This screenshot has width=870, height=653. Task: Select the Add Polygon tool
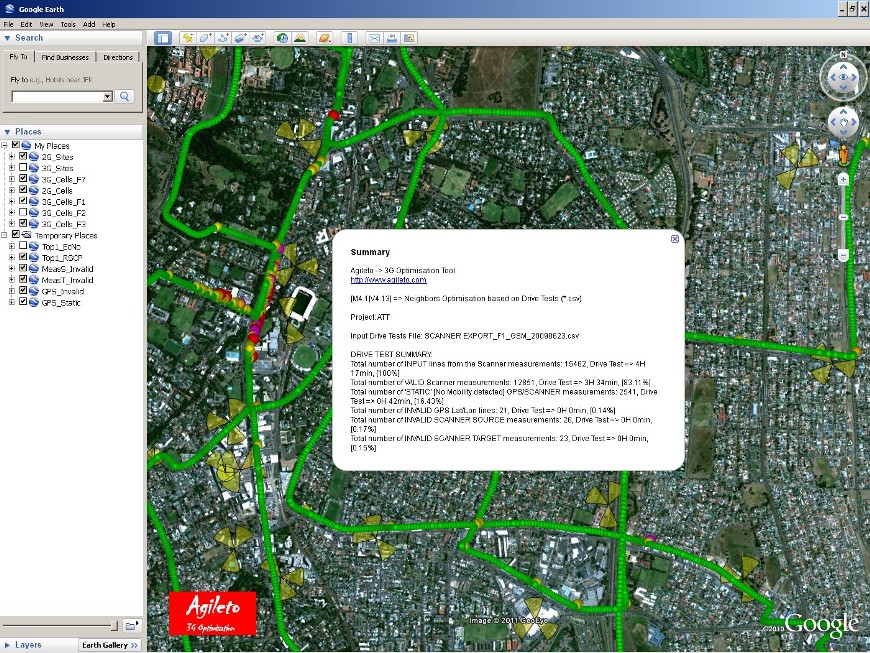coord(206,38)
